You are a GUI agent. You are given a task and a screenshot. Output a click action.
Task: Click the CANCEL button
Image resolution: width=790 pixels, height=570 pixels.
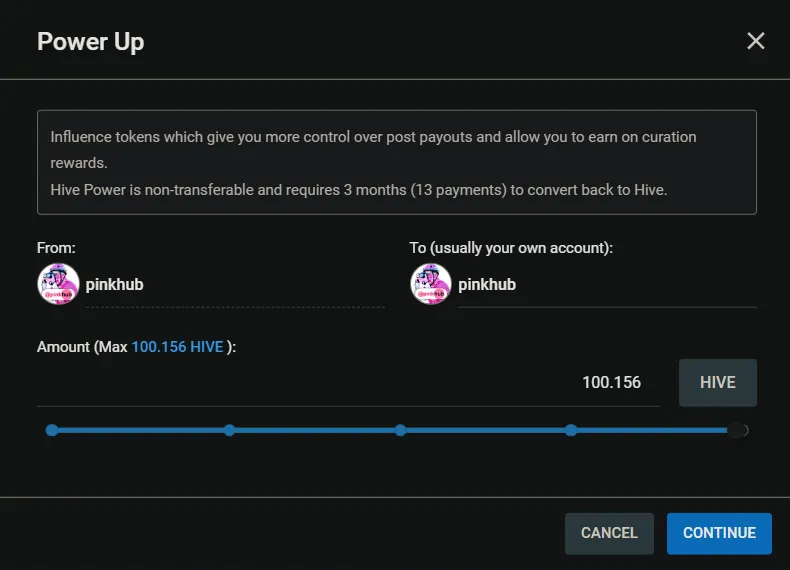tap(609, 533)
